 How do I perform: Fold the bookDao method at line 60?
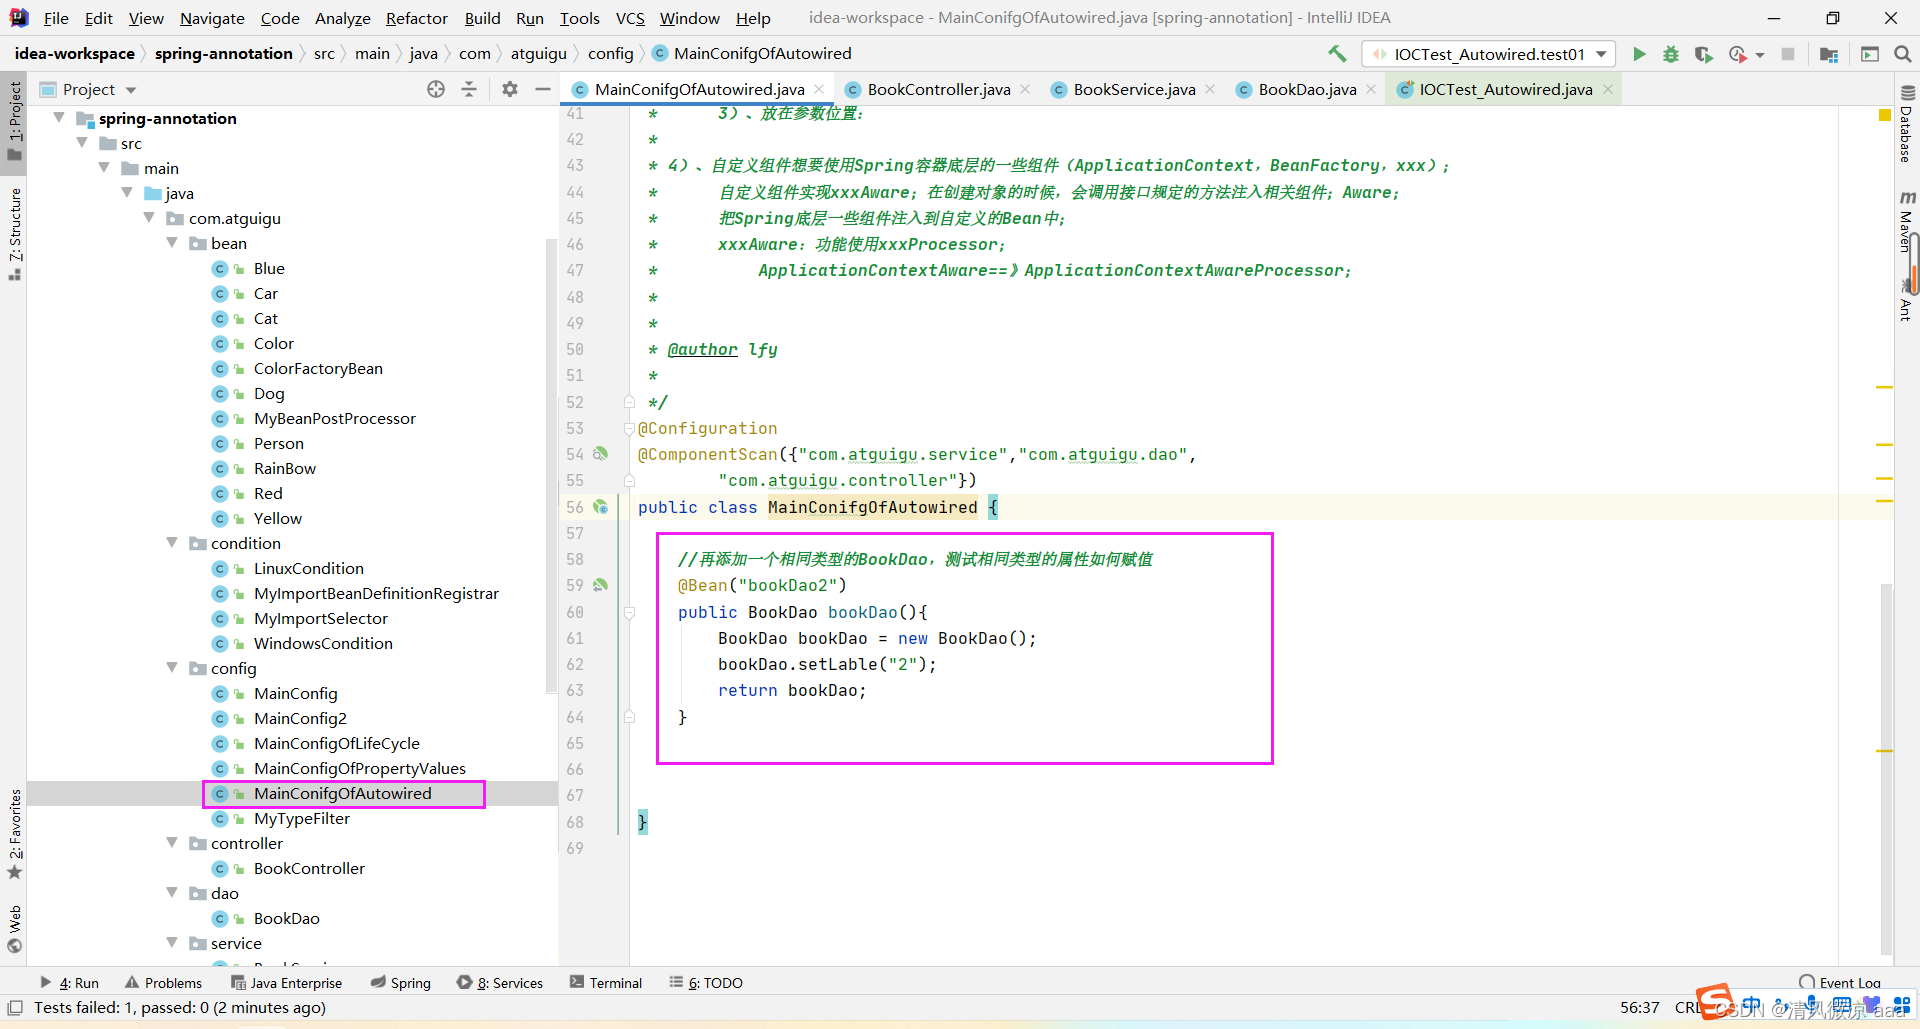click(x=629, y=612)
